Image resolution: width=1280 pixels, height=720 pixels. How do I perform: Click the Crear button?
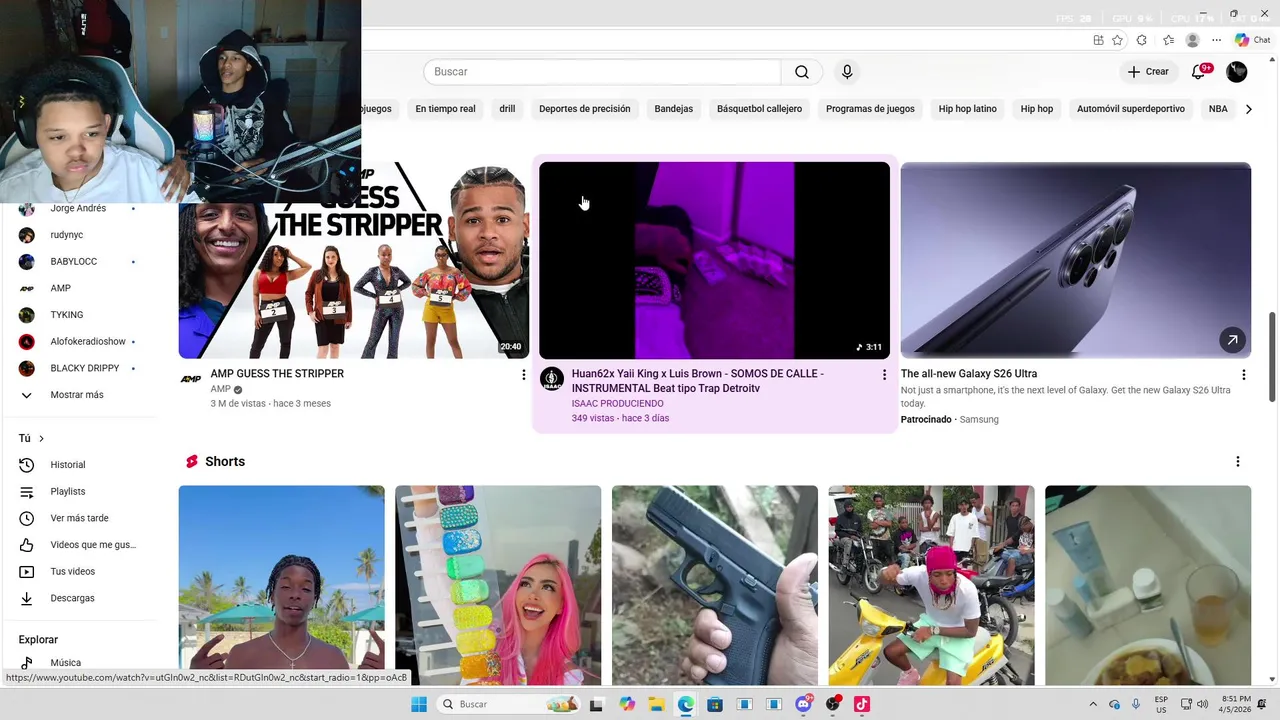coord(1148,72)
